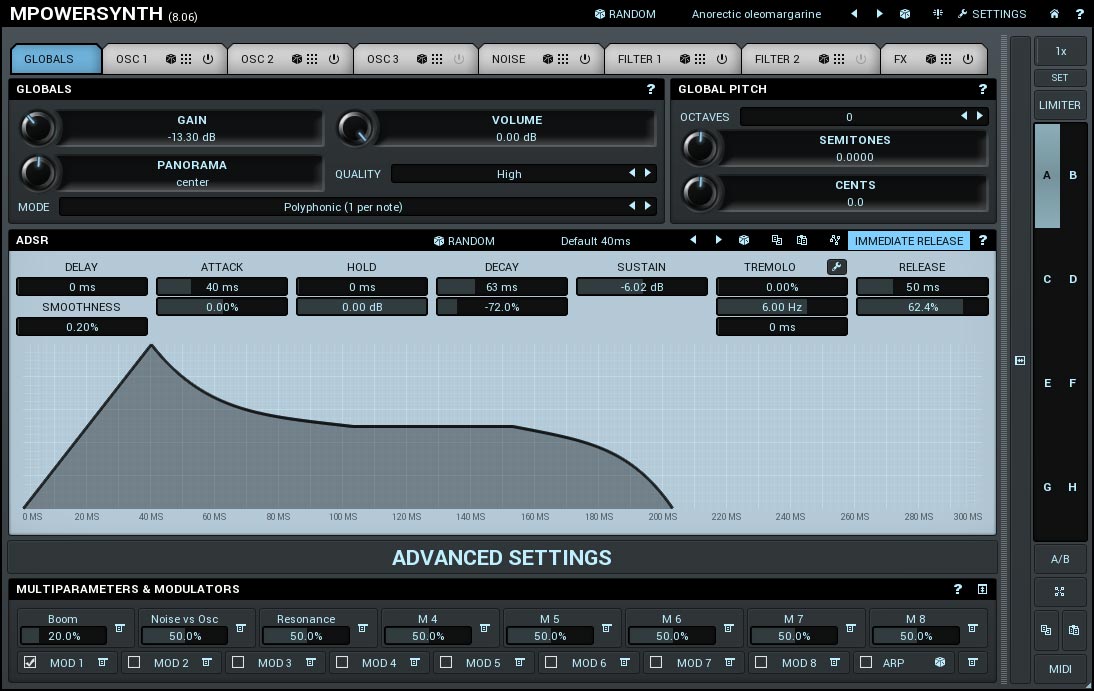Open help question mark in title bar
Image resolution: width=1094 pixels, height=691 pixels.
[1079, 14]
